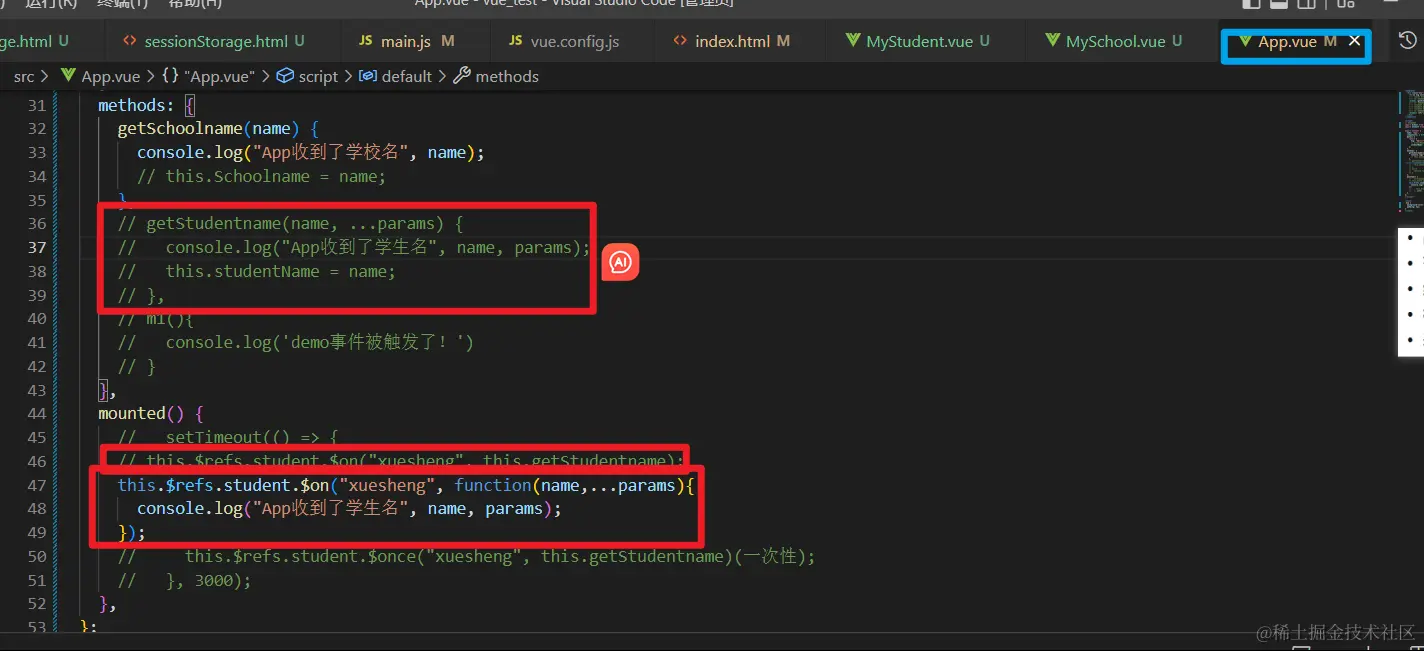Close the App.vue editor tab
Image resolution: width=1424 pixels, height=651 pixels.
click(x=1355, y=41)
